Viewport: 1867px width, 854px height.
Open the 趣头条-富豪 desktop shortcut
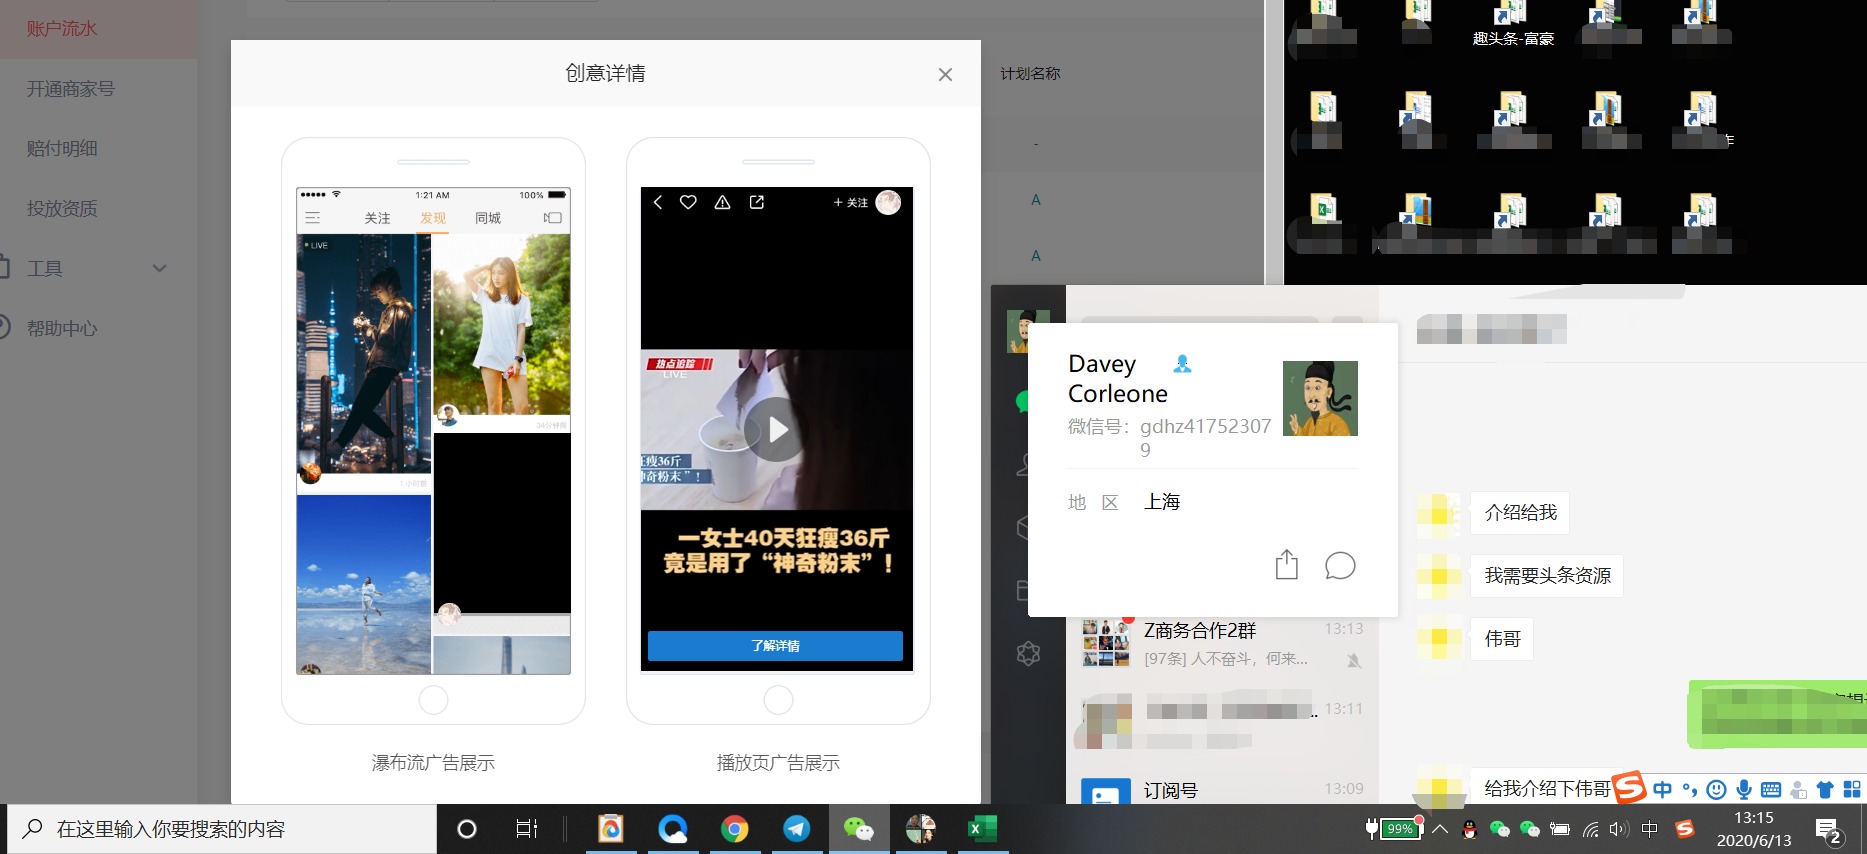[1513, 24]
